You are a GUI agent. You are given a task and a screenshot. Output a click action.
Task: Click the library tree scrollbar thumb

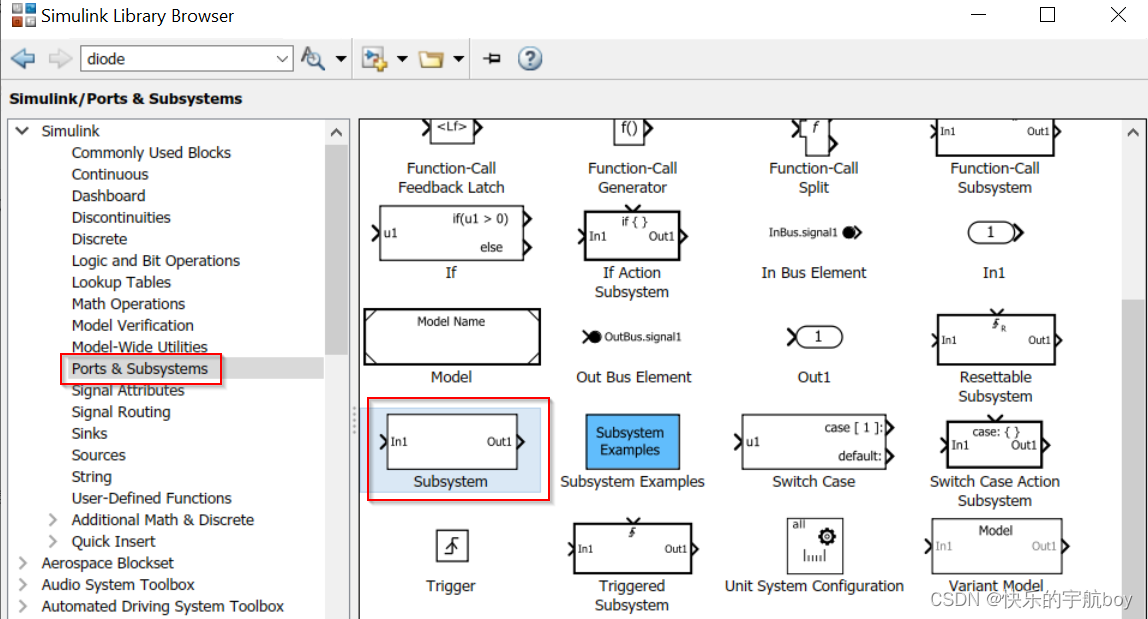tap(336, 249)
